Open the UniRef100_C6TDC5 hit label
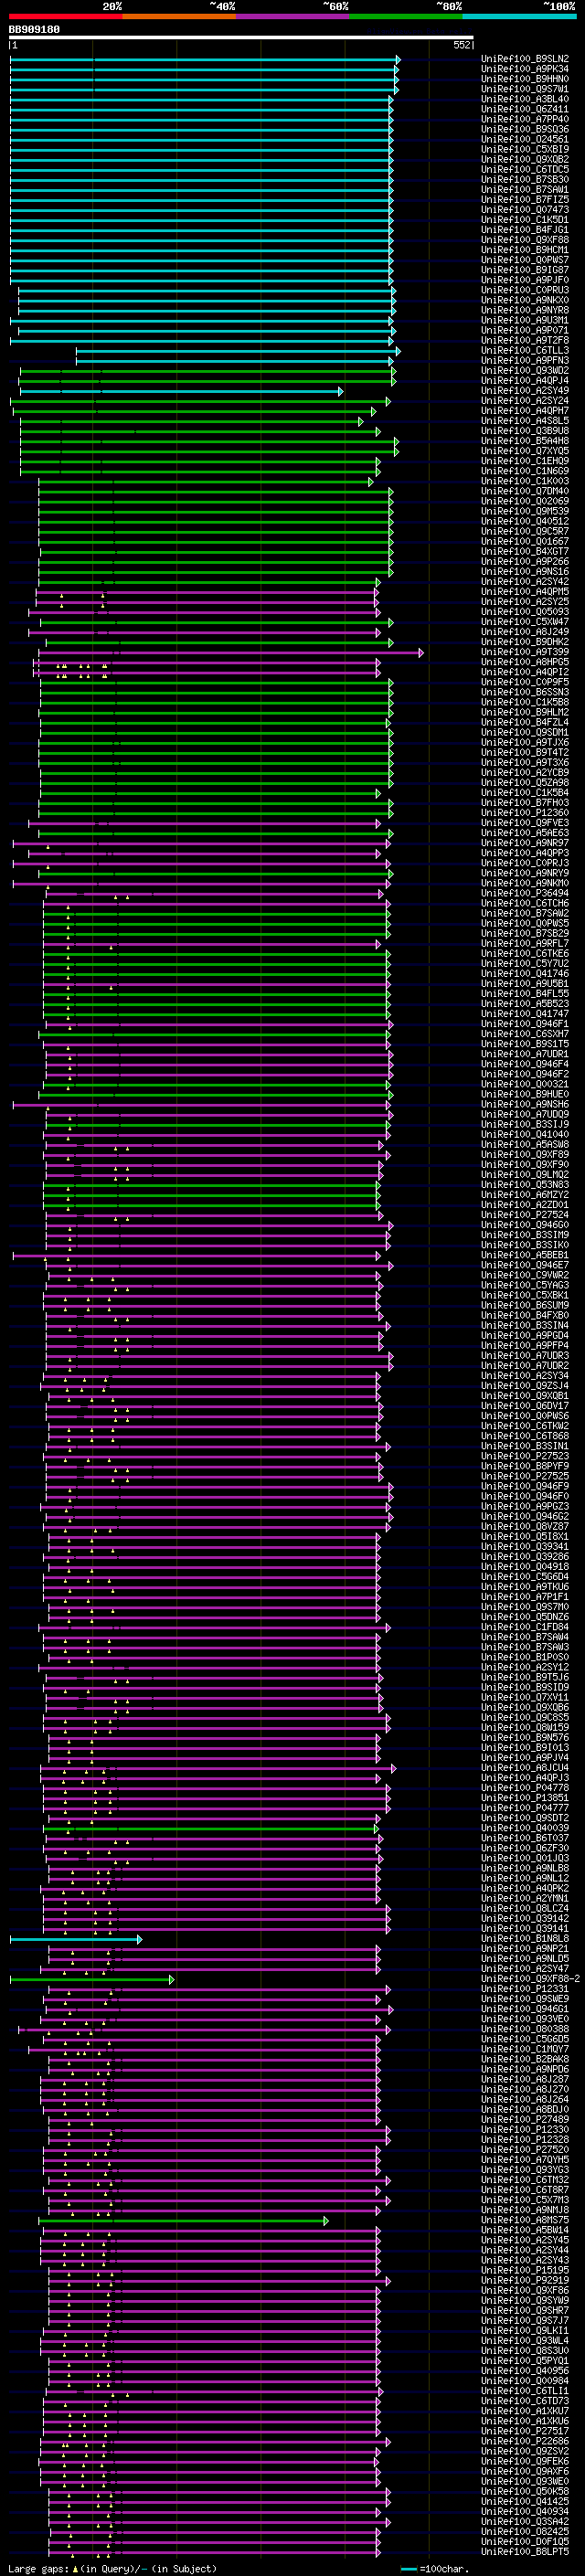Image resolution: width=585 pixels, height=2576 pixels. pos(525,170)
